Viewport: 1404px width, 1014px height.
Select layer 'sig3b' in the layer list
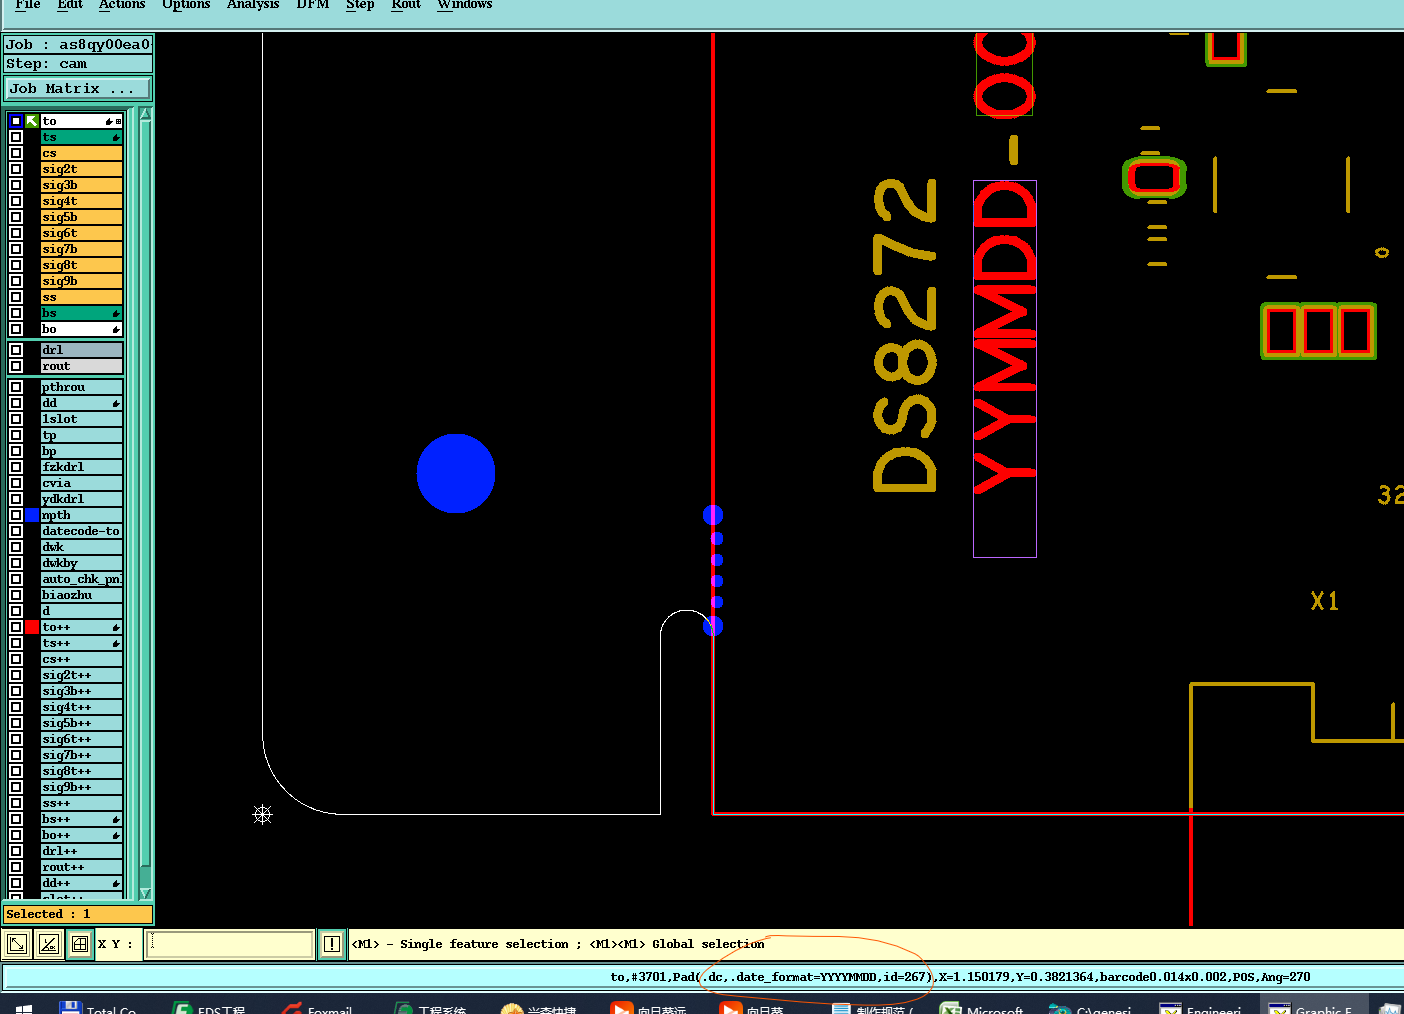click(x=82, y=185)
